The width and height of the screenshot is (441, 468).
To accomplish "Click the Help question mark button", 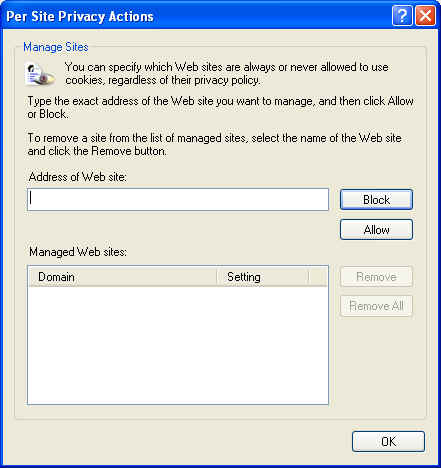I will click(402, 15).
